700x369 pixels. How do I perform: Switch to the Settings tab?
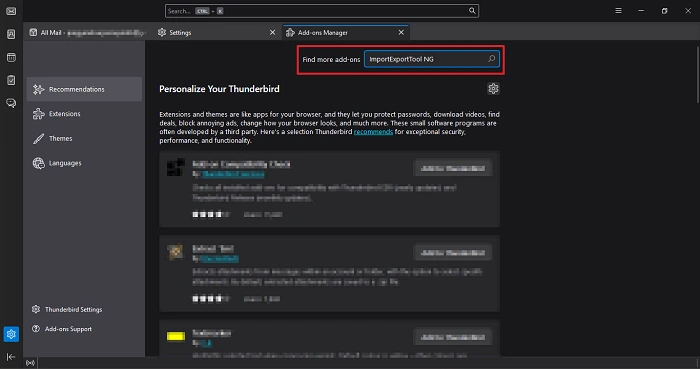(217, 33)
